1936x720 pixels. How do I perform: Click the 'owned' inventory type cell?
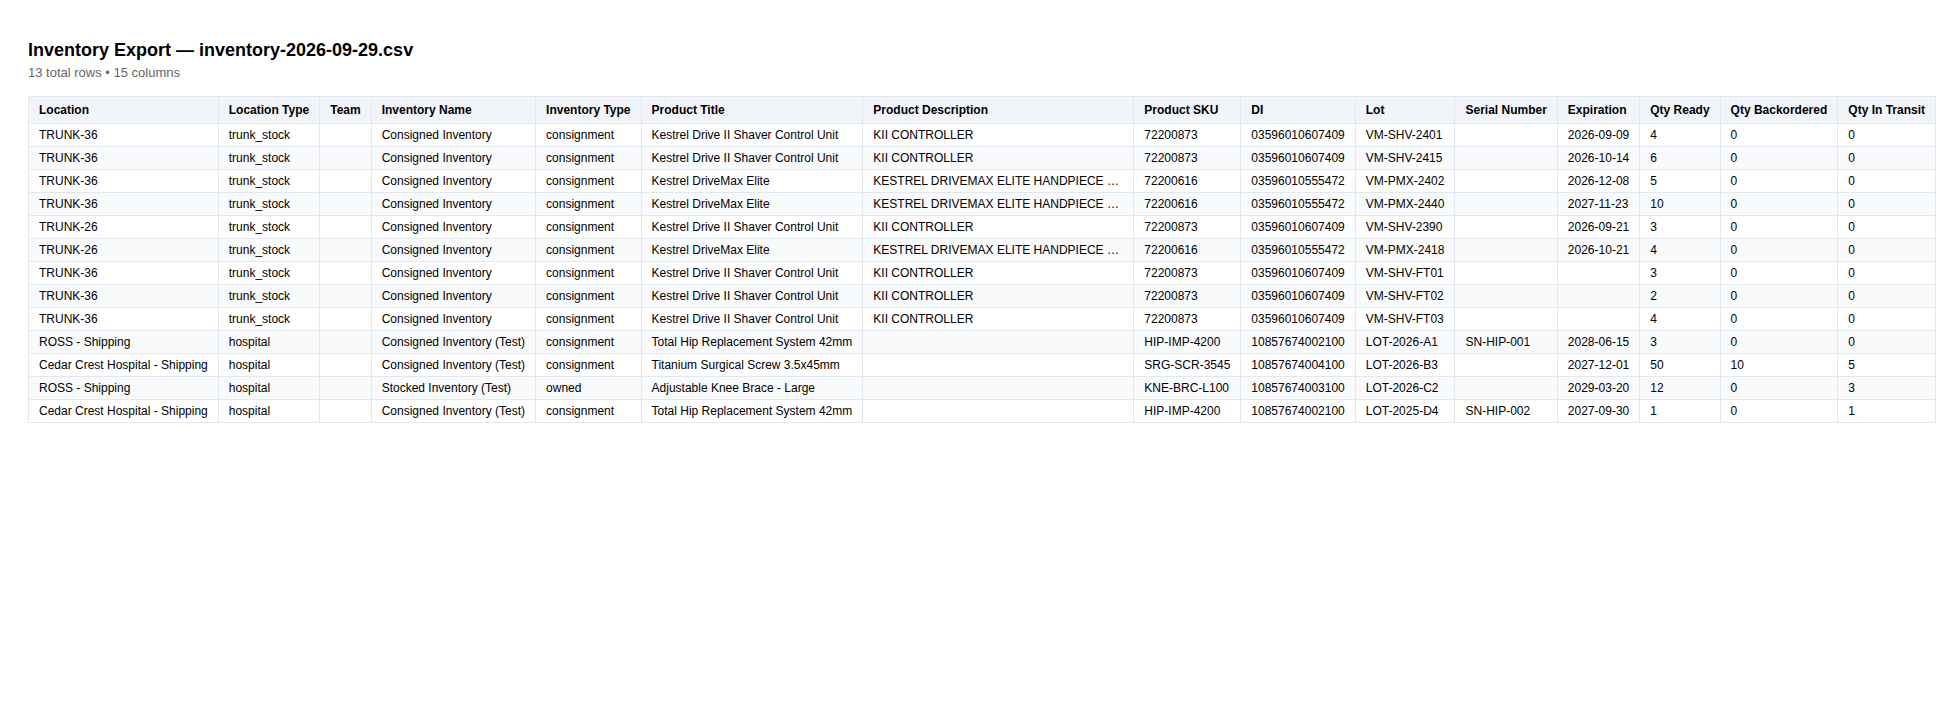588,388
